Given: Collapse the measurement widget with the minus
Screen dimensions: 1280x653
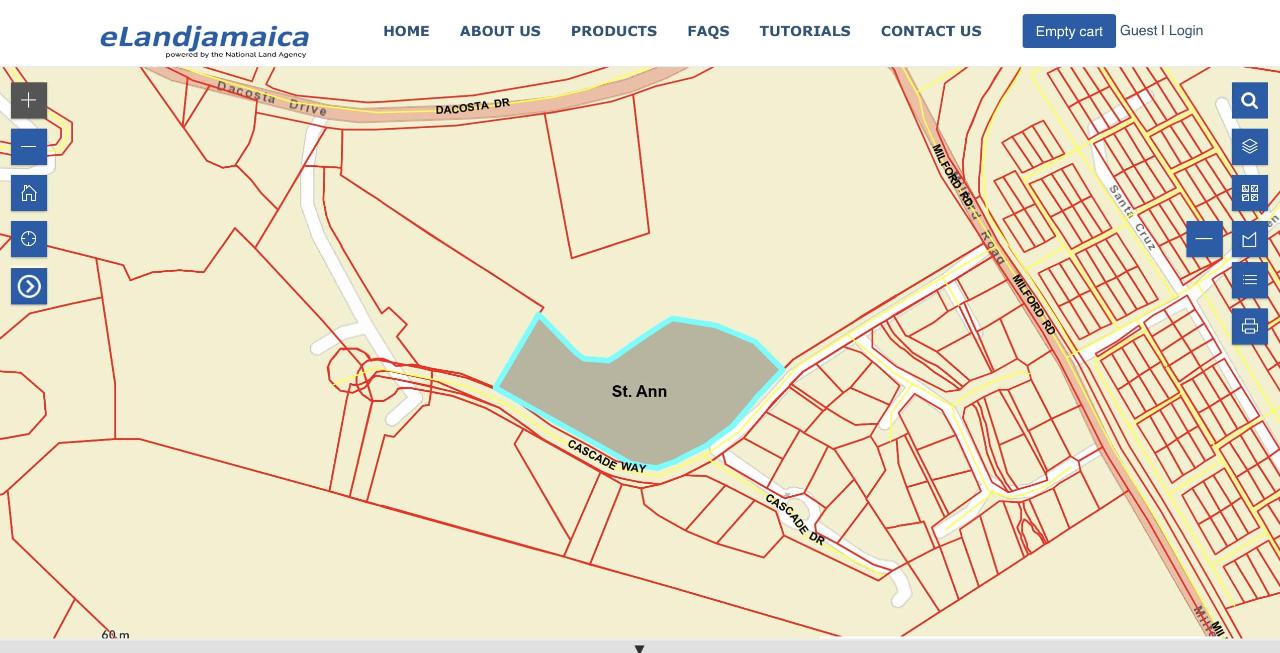Looking at the screenshot, I should [1203, 239].
